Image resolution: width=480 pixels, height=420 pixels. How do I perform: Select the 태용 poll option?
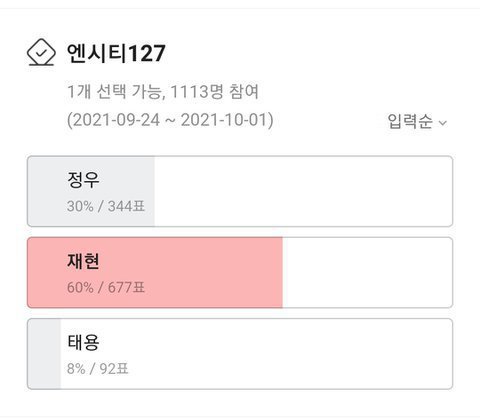(x=240, y=354)
